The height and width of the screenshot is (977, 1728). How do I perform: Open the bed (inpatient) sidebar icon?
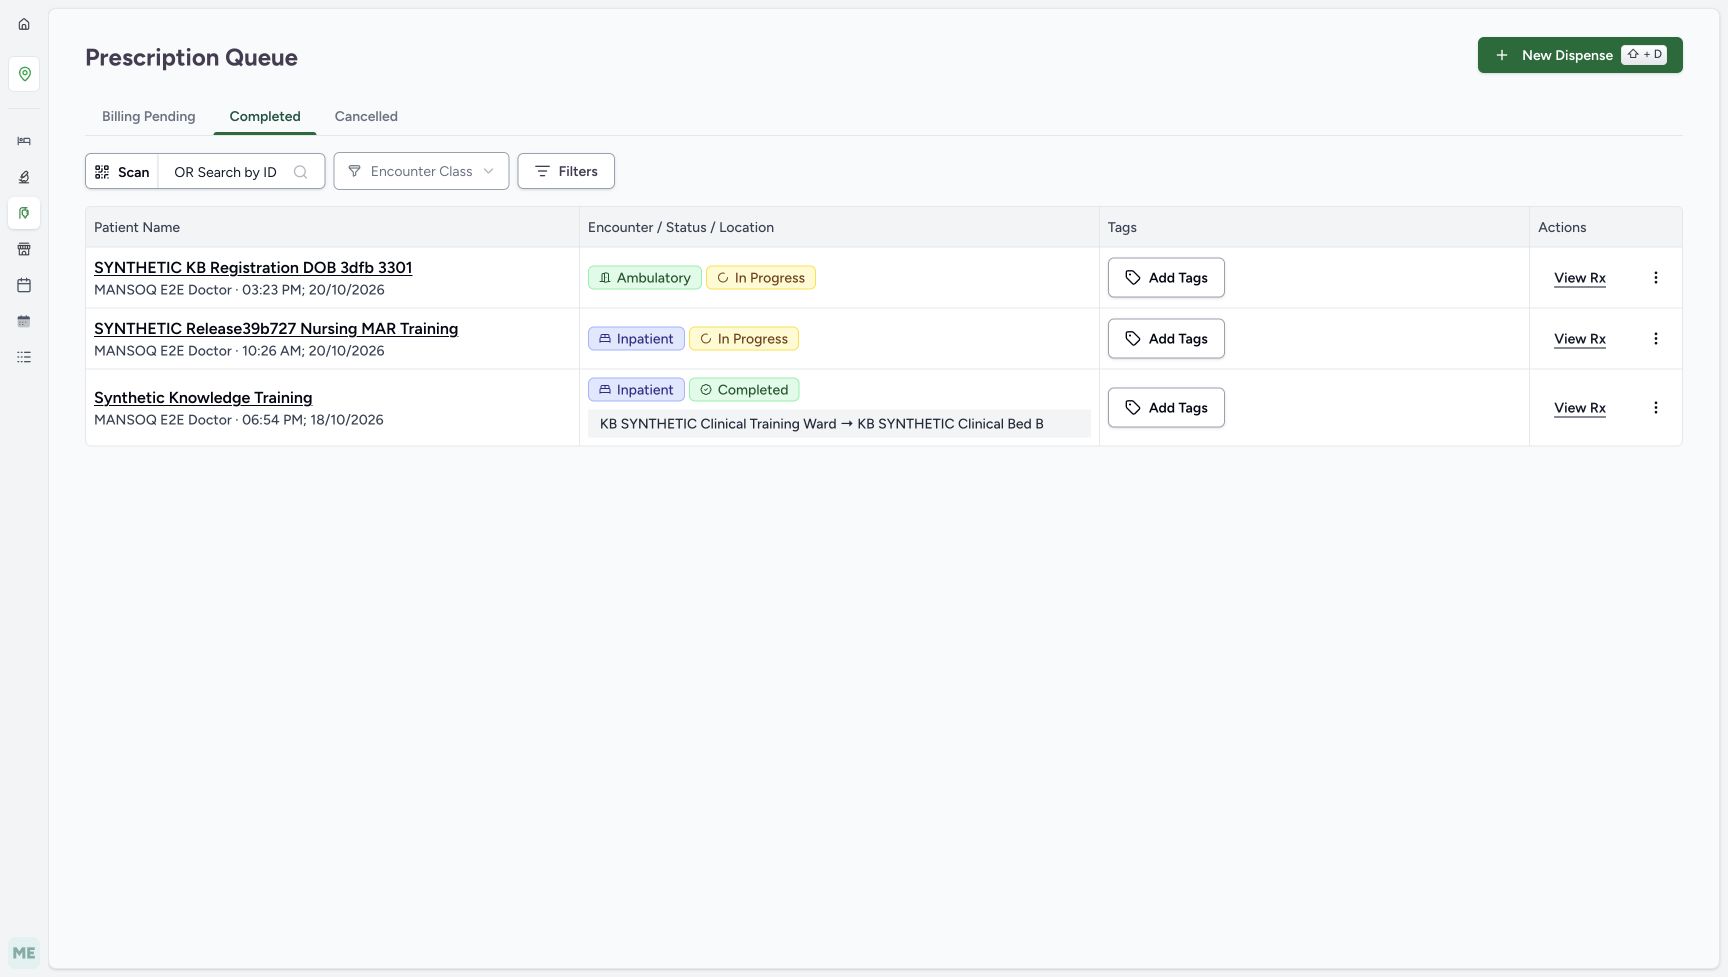click(24, 141)
